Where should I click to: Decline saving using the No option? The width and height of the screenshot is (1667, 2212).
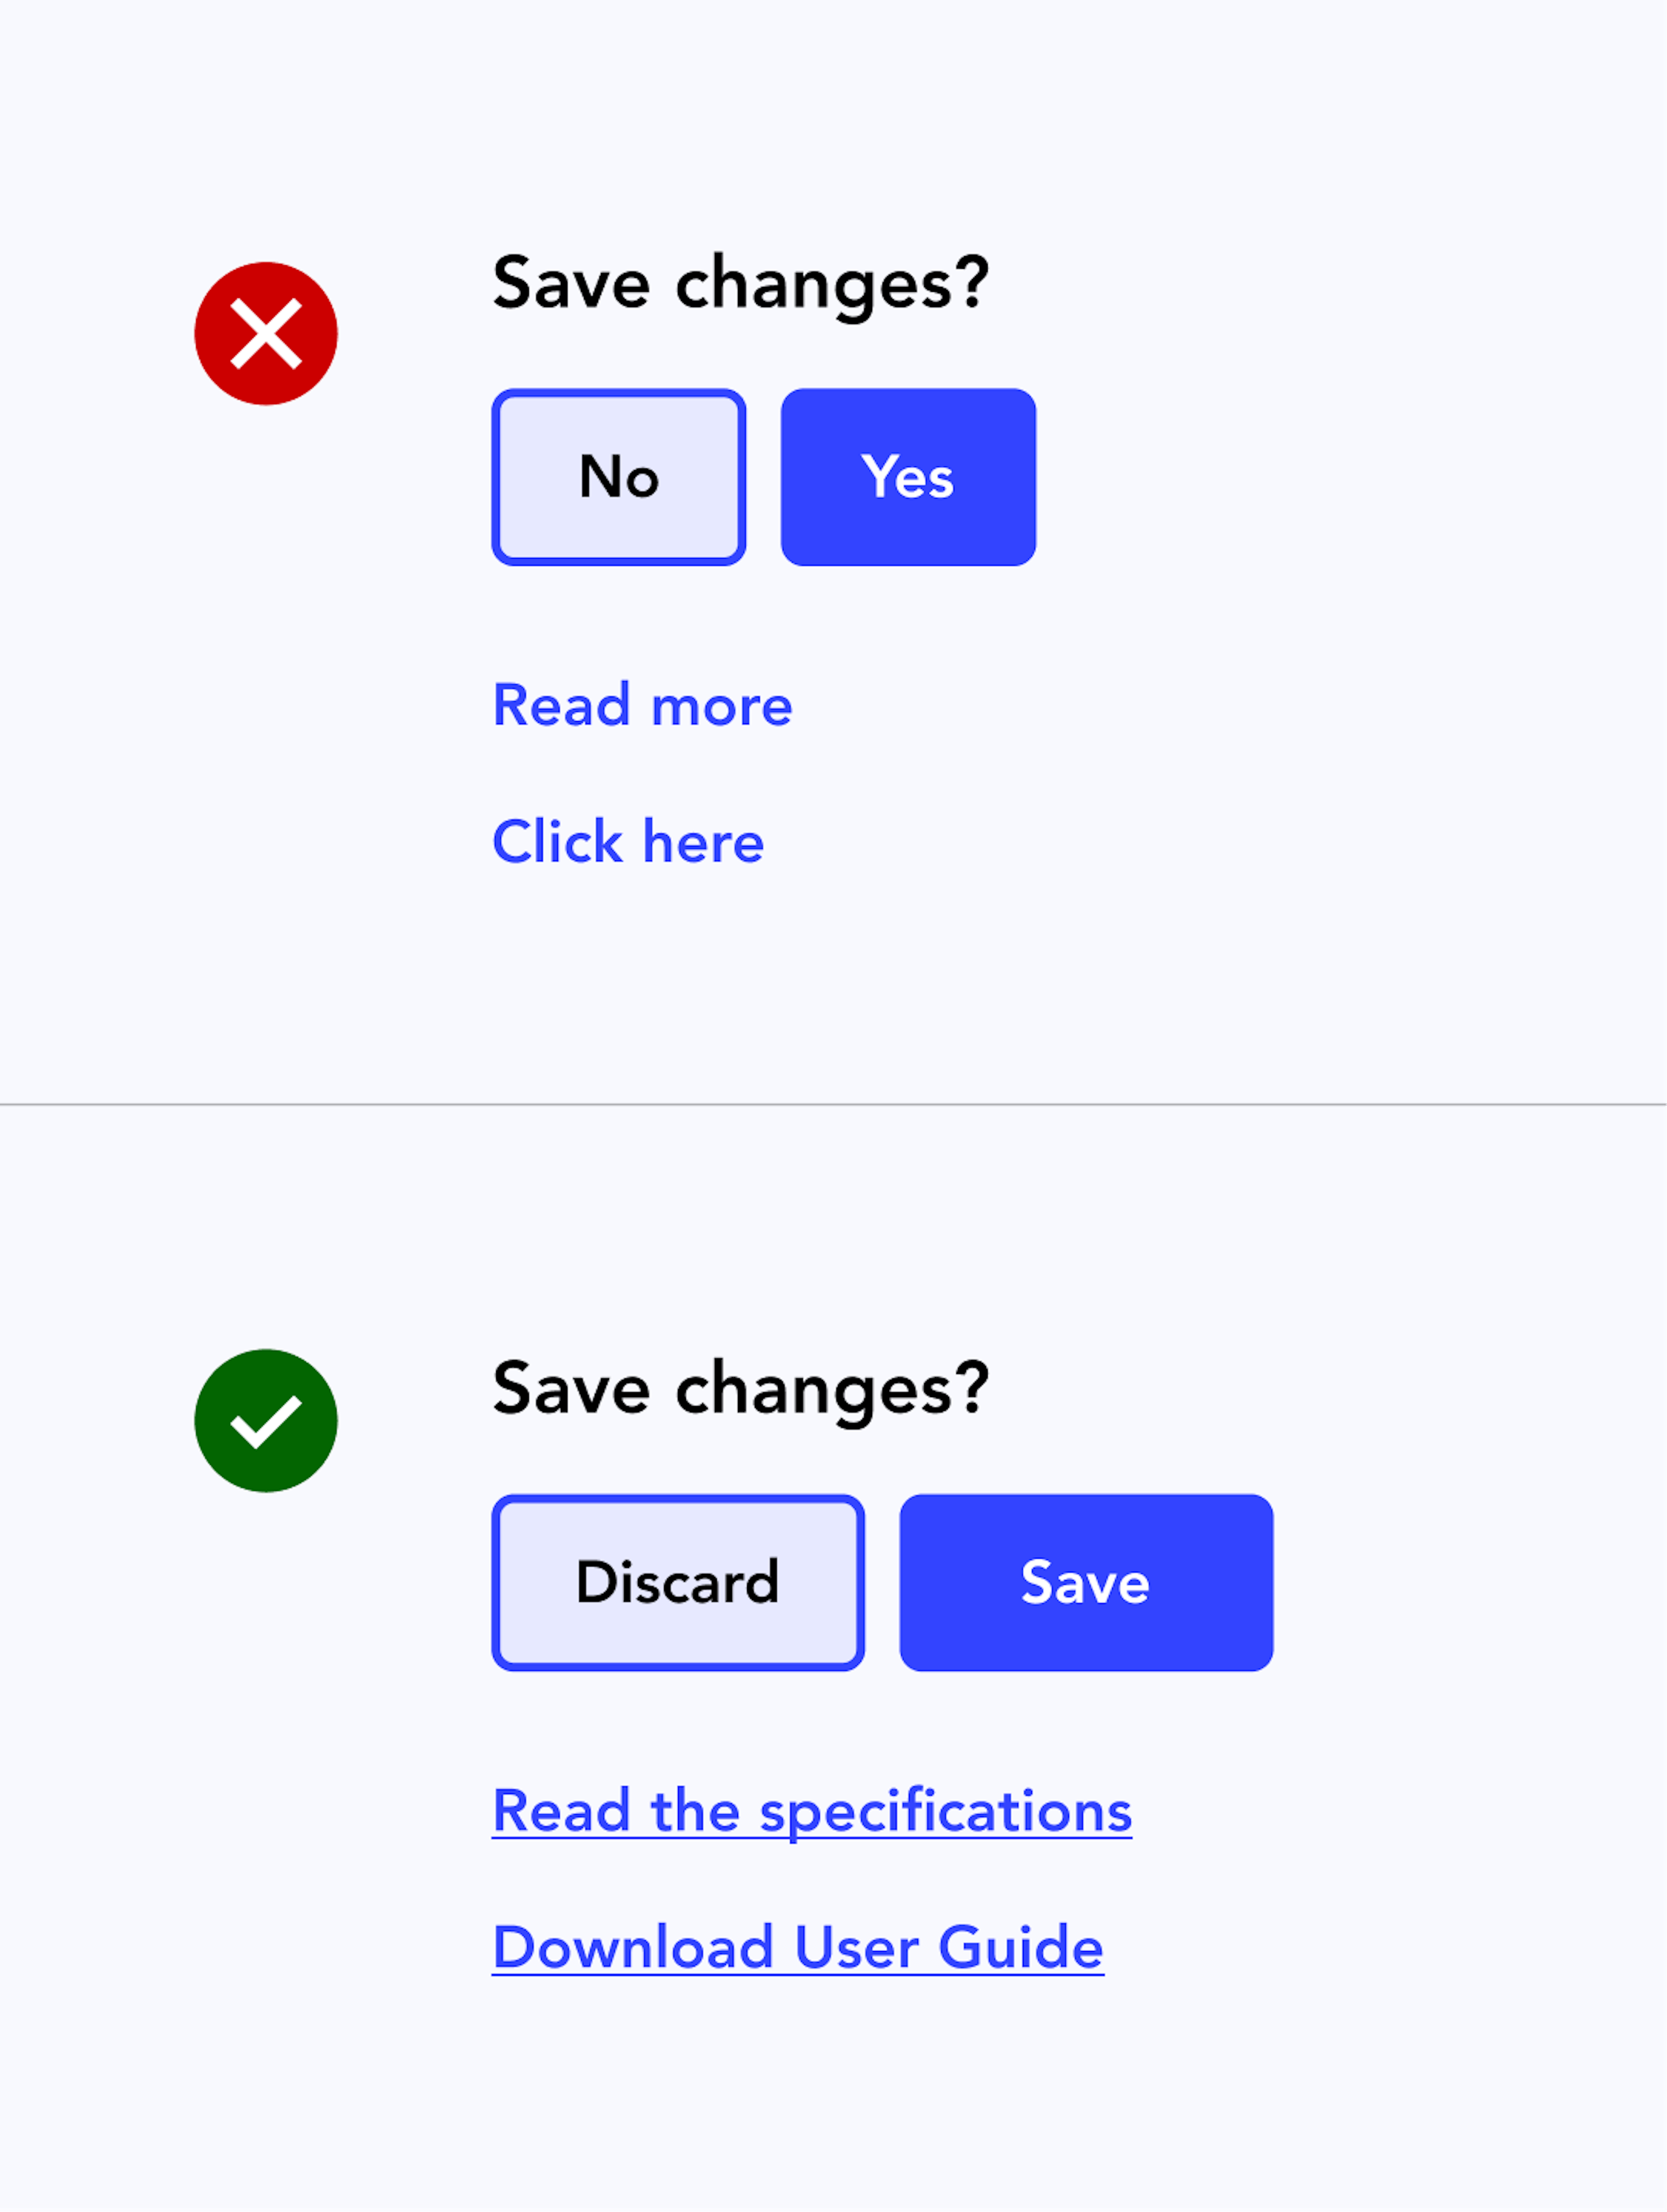pos(619,477)
